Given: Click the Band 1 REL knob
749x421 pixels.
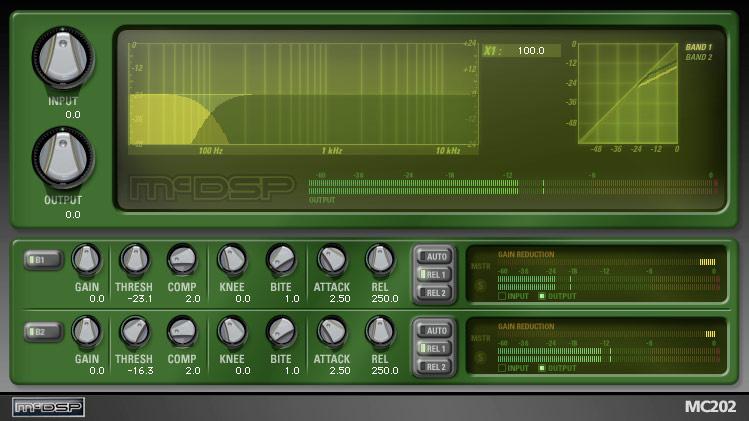Looking at the screenshot, I should [x=380, y=260].
